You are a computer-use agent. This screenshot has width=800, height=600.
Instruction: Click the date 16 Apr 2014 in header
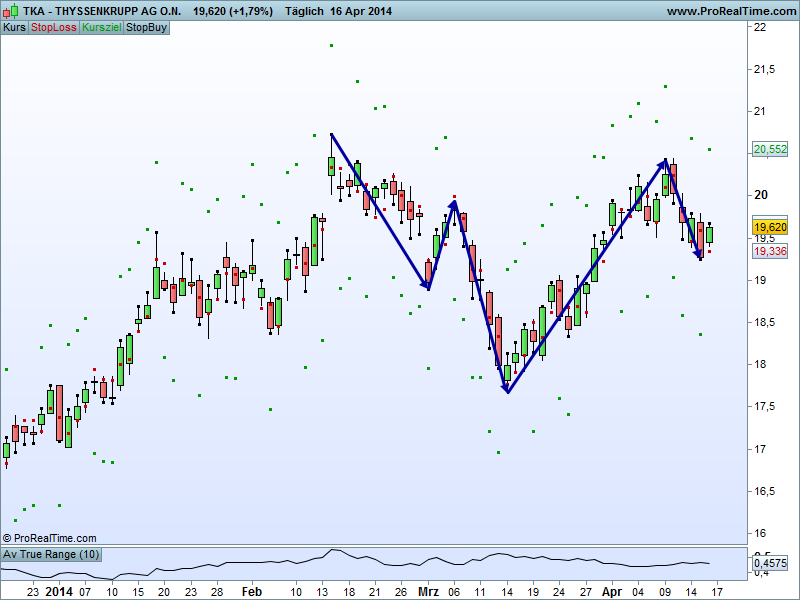[361, 11]
